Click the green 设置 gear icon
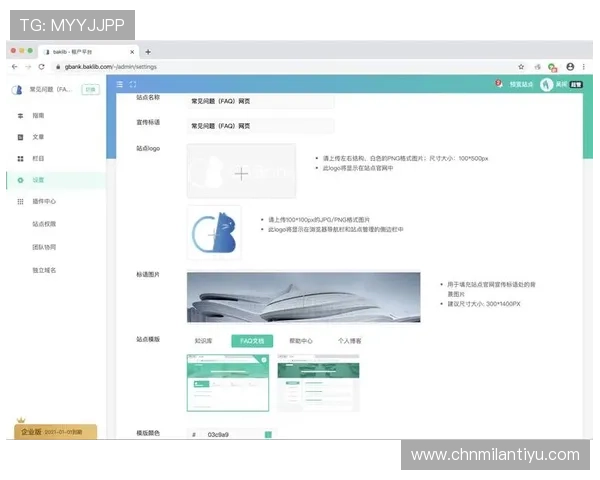Screen dimensions: 600x480 pyautogui.click(x=20, y=180)
